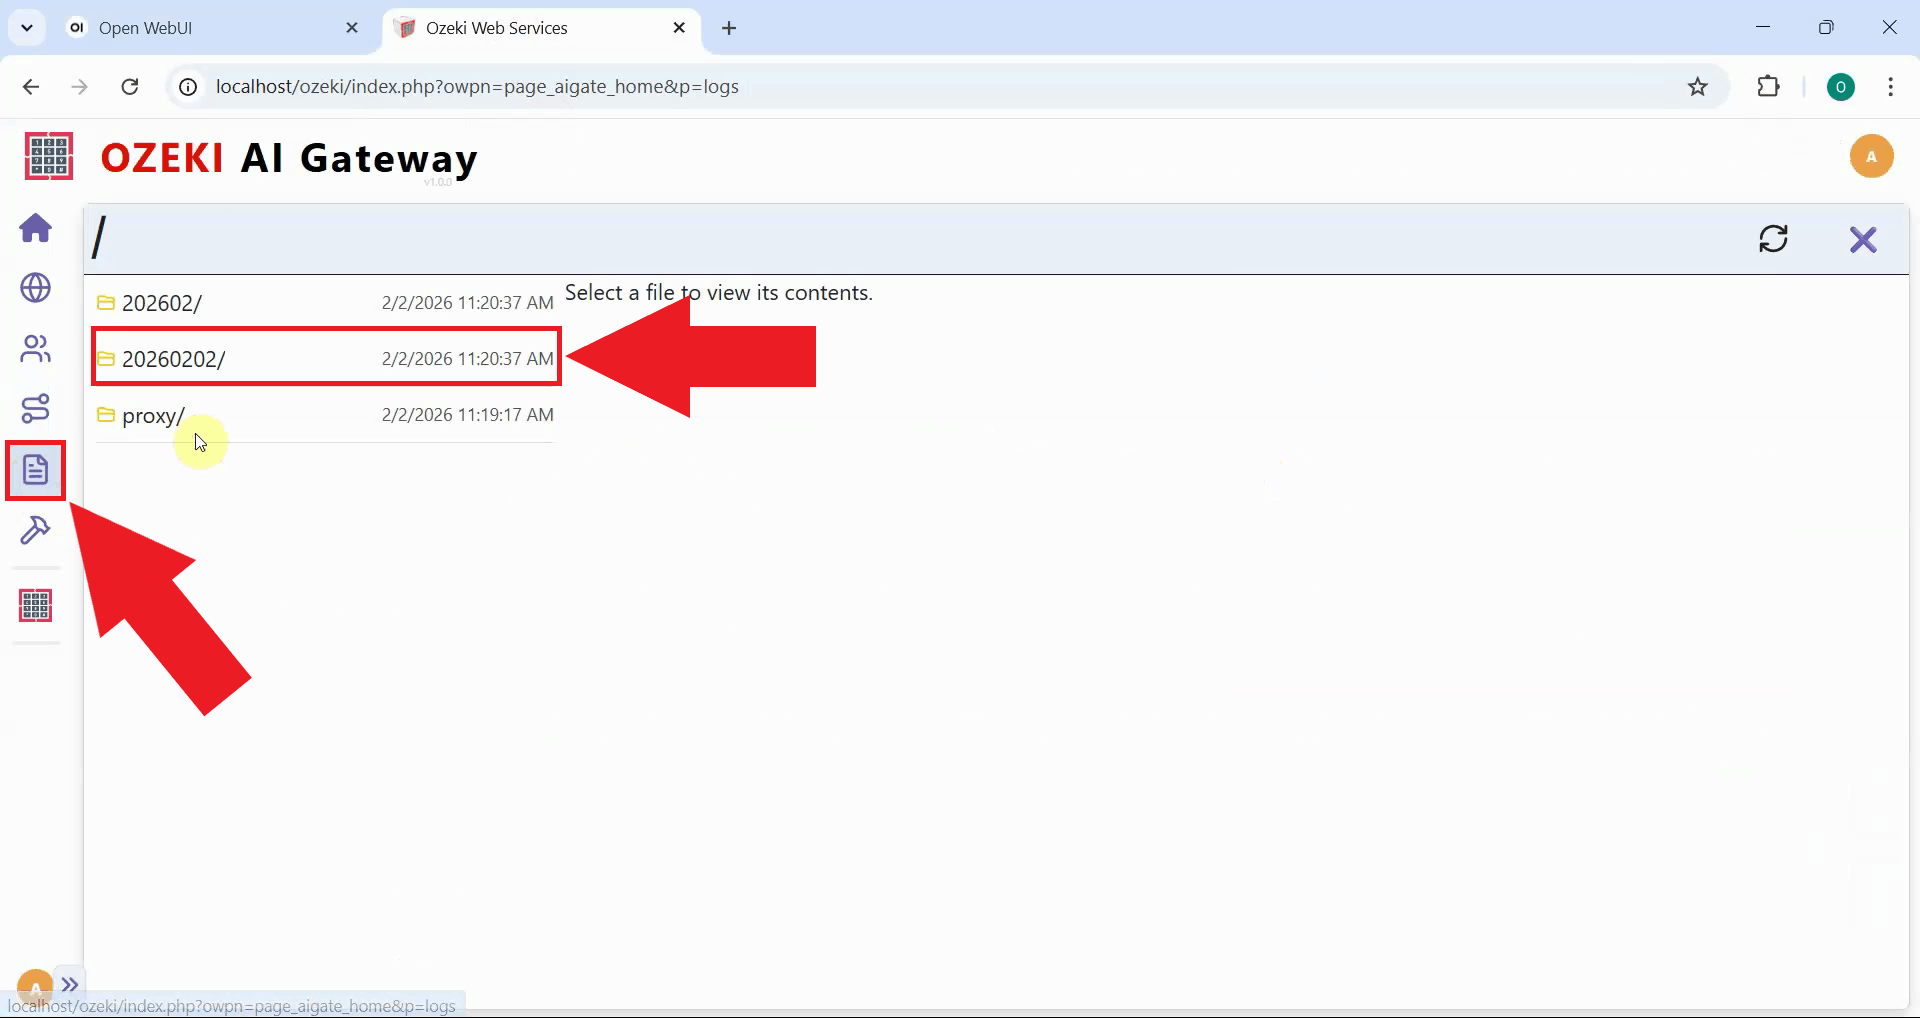
Task: Click inside the browser address bar
Action: coord(700,86)
